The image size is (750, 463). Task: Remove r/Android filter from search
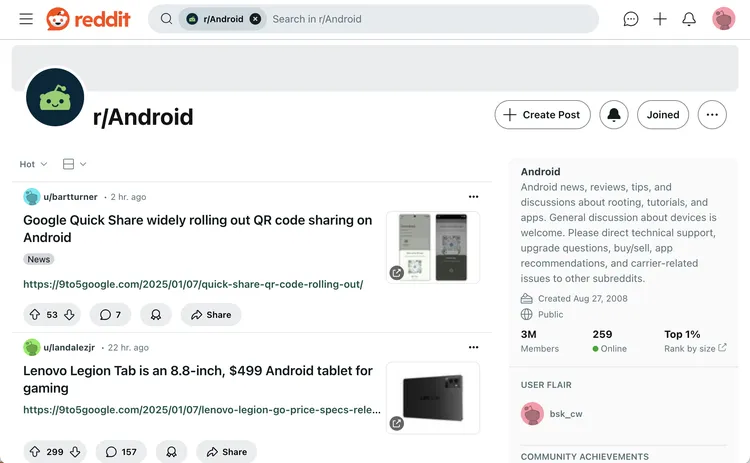[x=255, y=19]
